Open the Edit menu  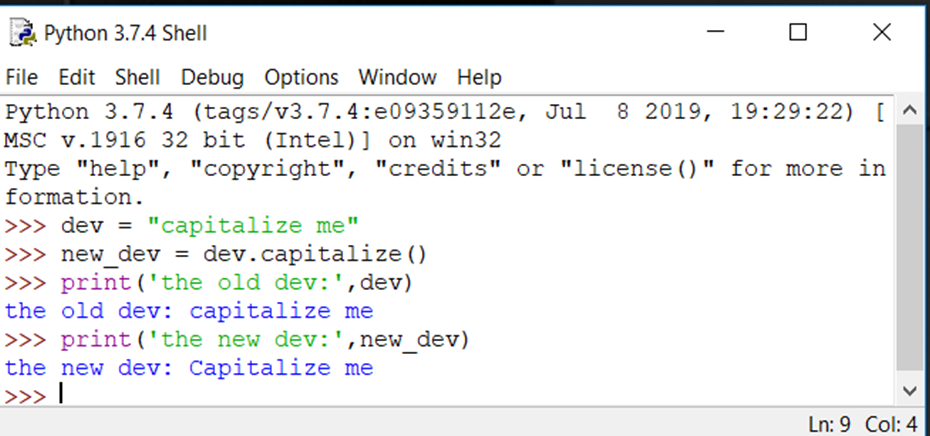76,77
